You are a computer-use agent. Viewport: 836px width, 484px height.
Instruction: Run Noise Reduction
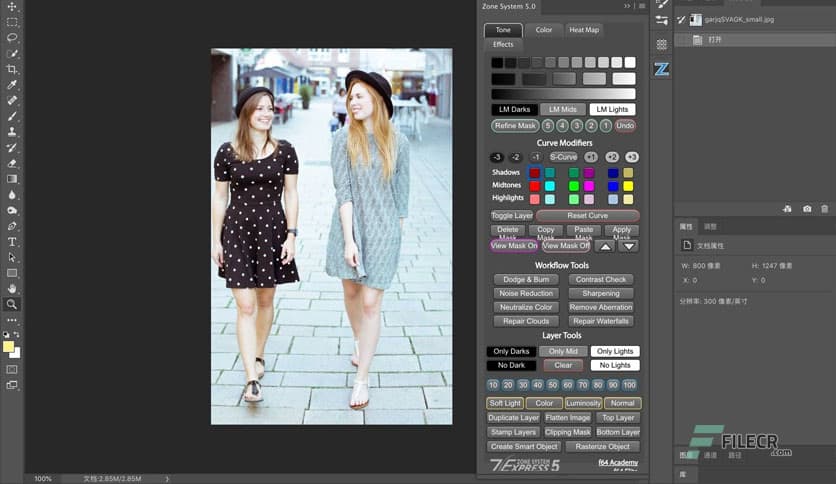(x=526, y=293)
